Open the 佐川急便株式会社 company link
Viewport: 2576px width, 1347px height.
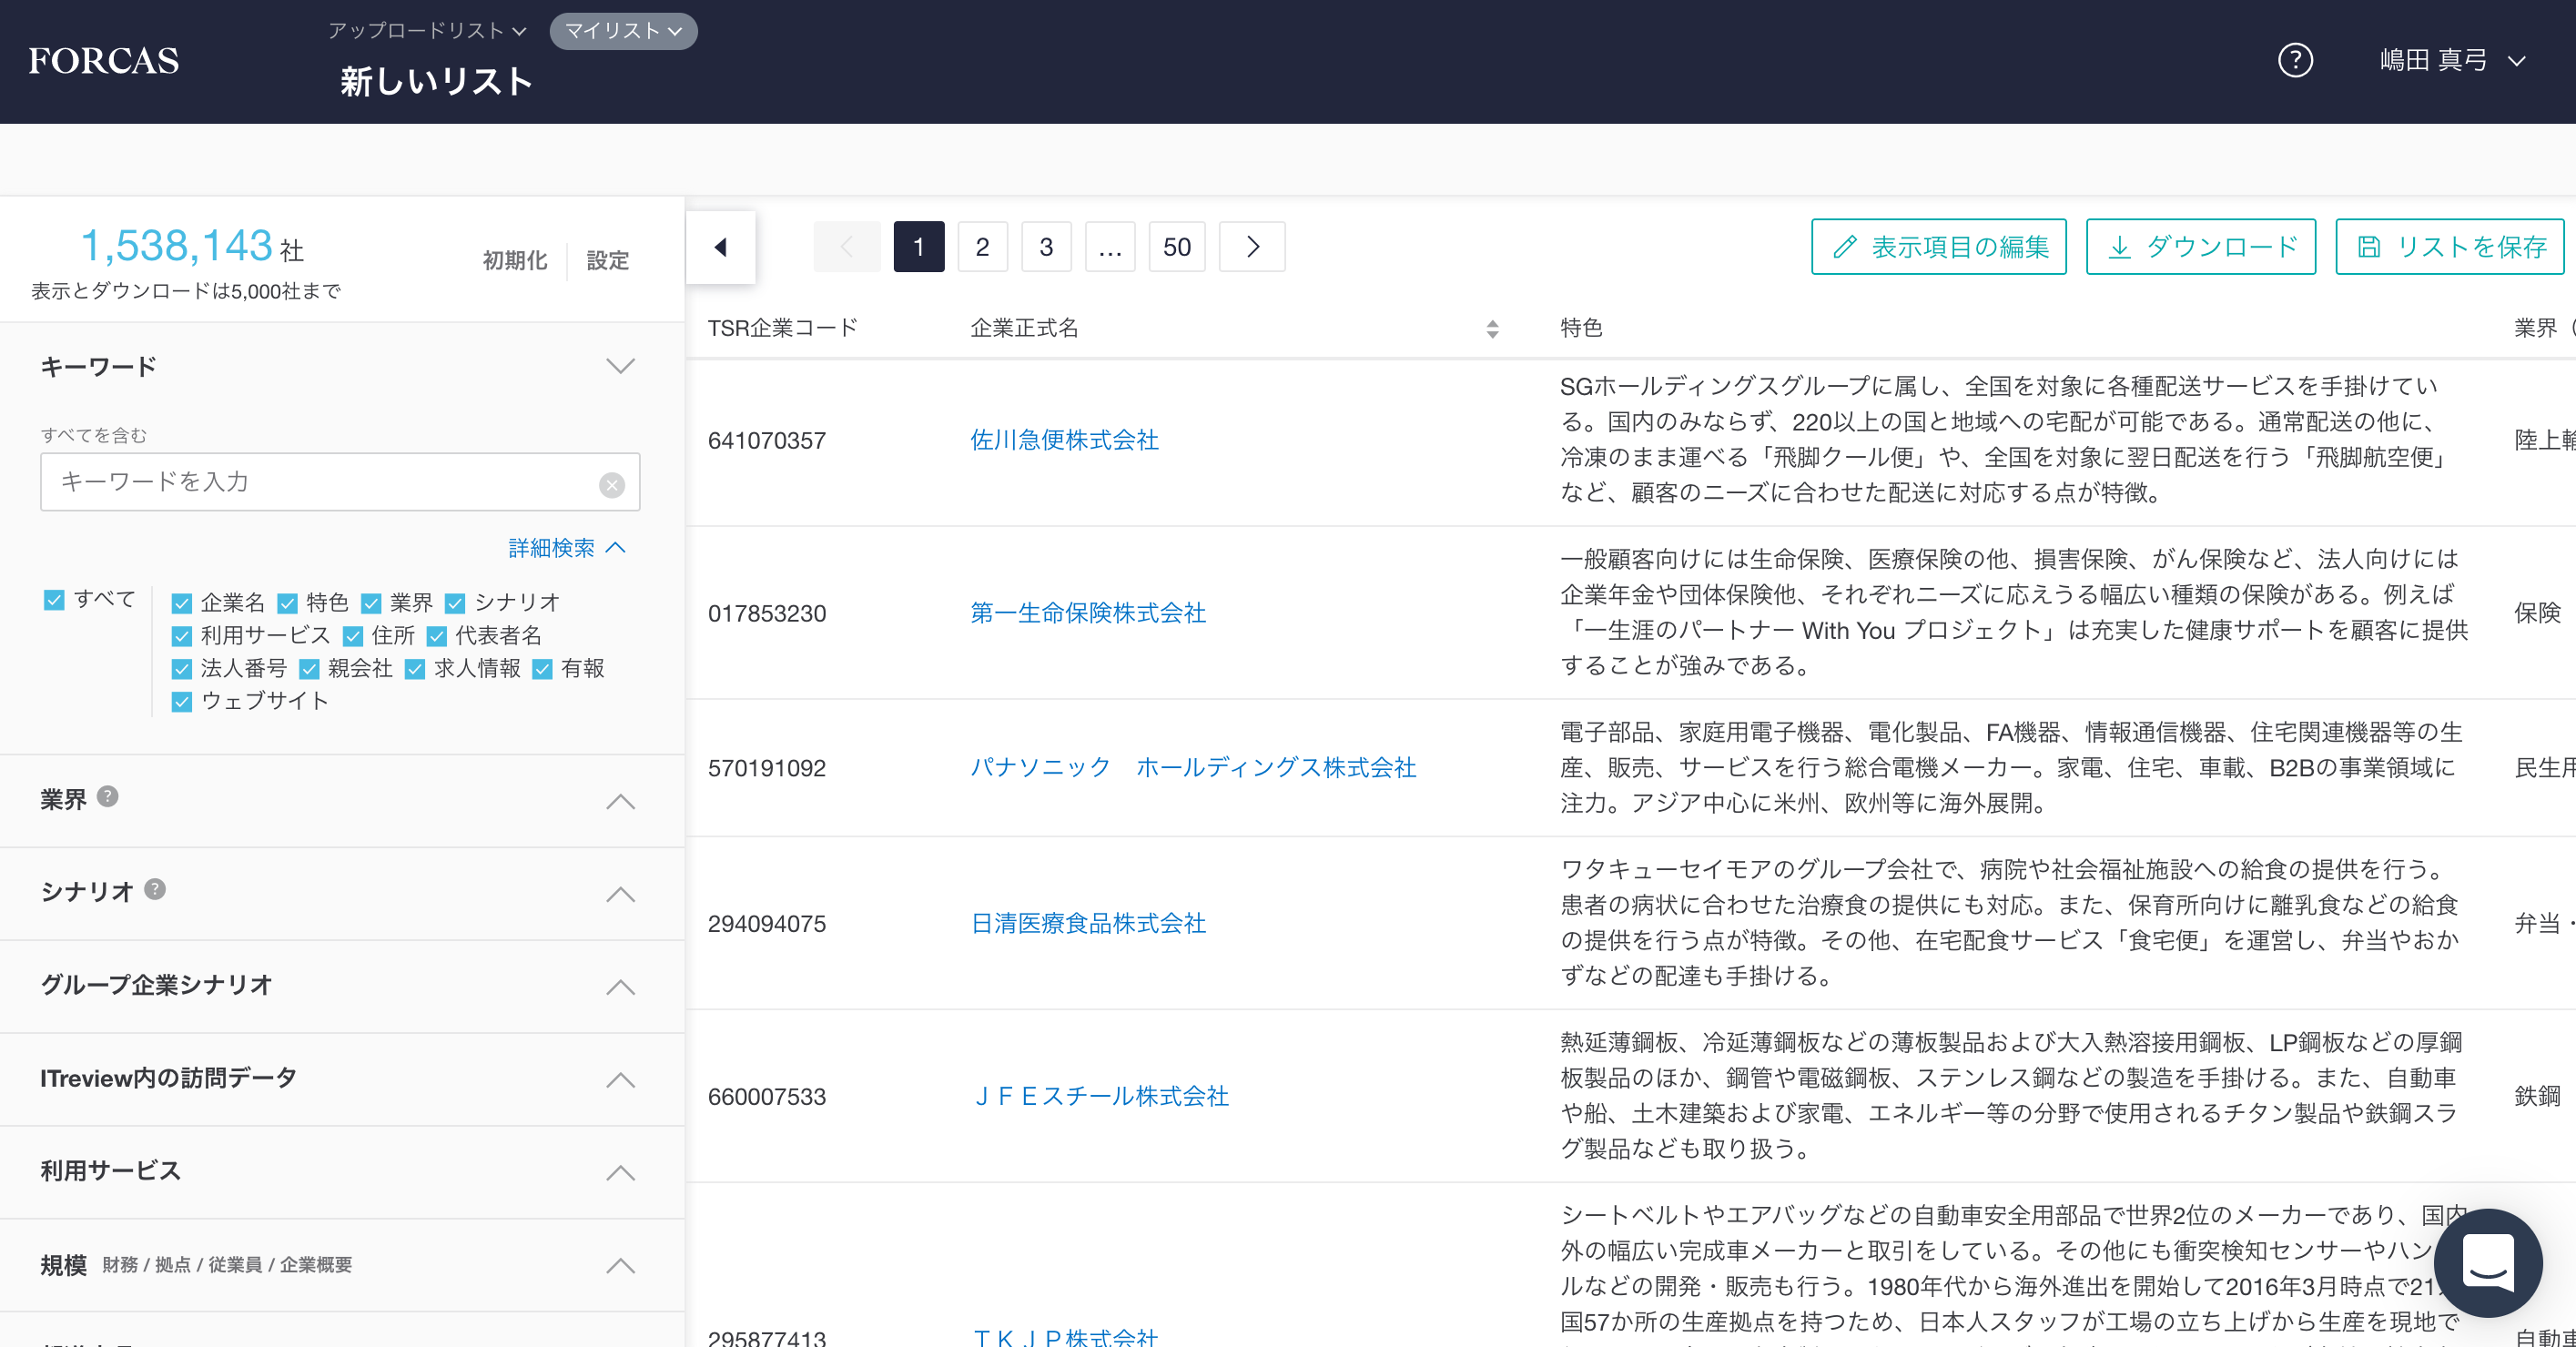click(1064, 440)
